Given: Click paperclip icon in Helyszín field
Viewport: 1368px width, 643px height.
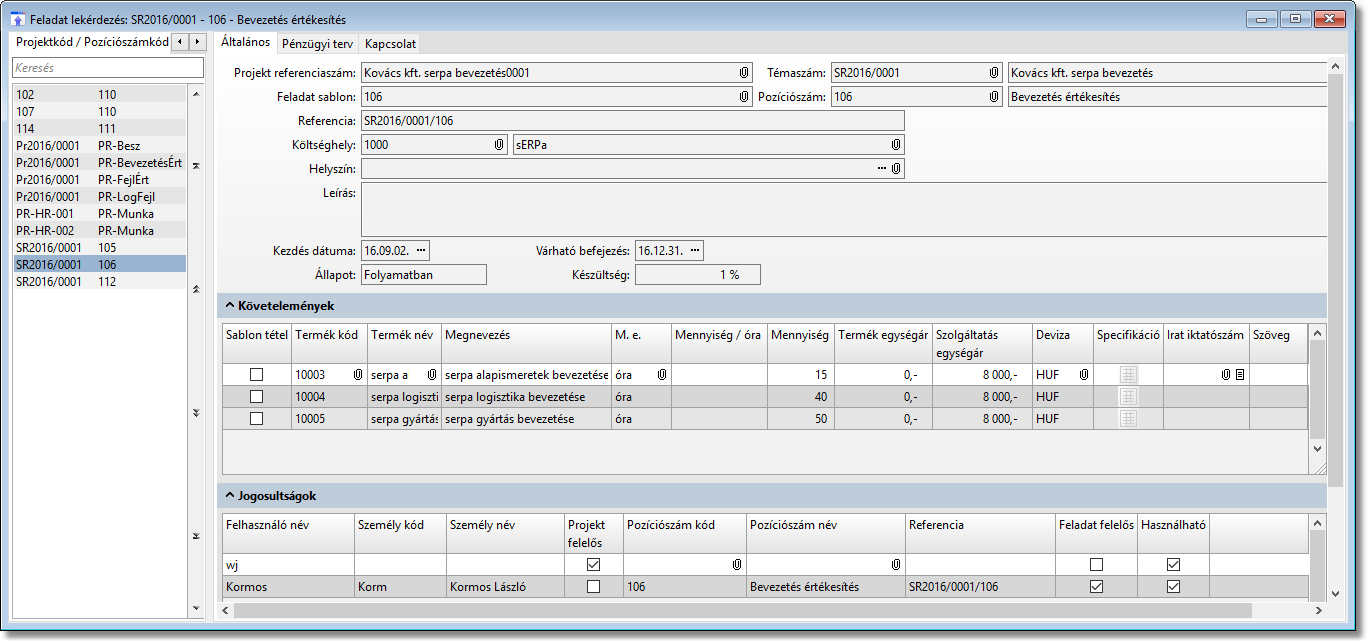Looking at the screenshot, I should (896, 169).
